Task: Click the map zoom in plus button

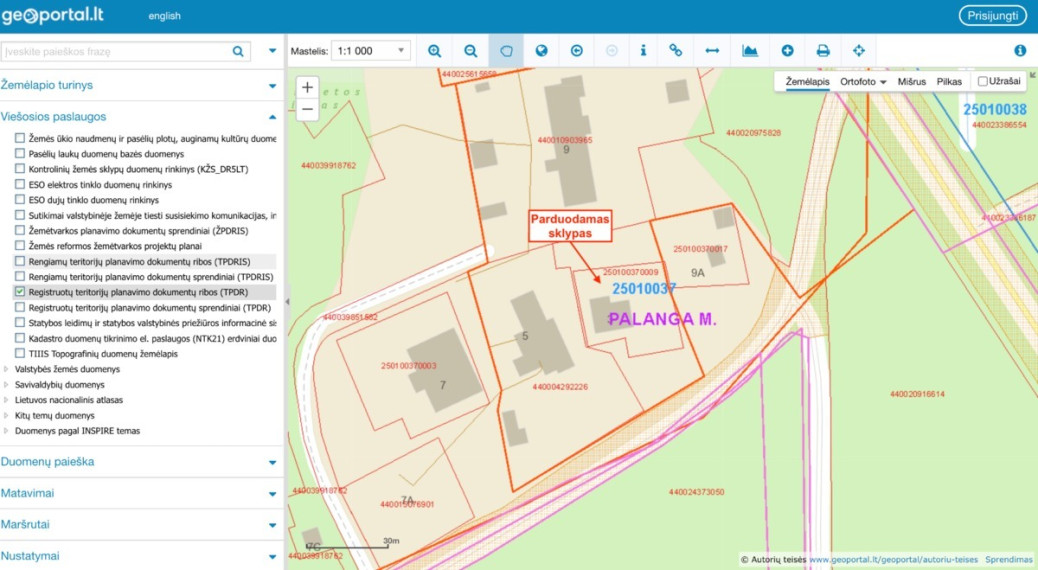Action: [307, 87]
